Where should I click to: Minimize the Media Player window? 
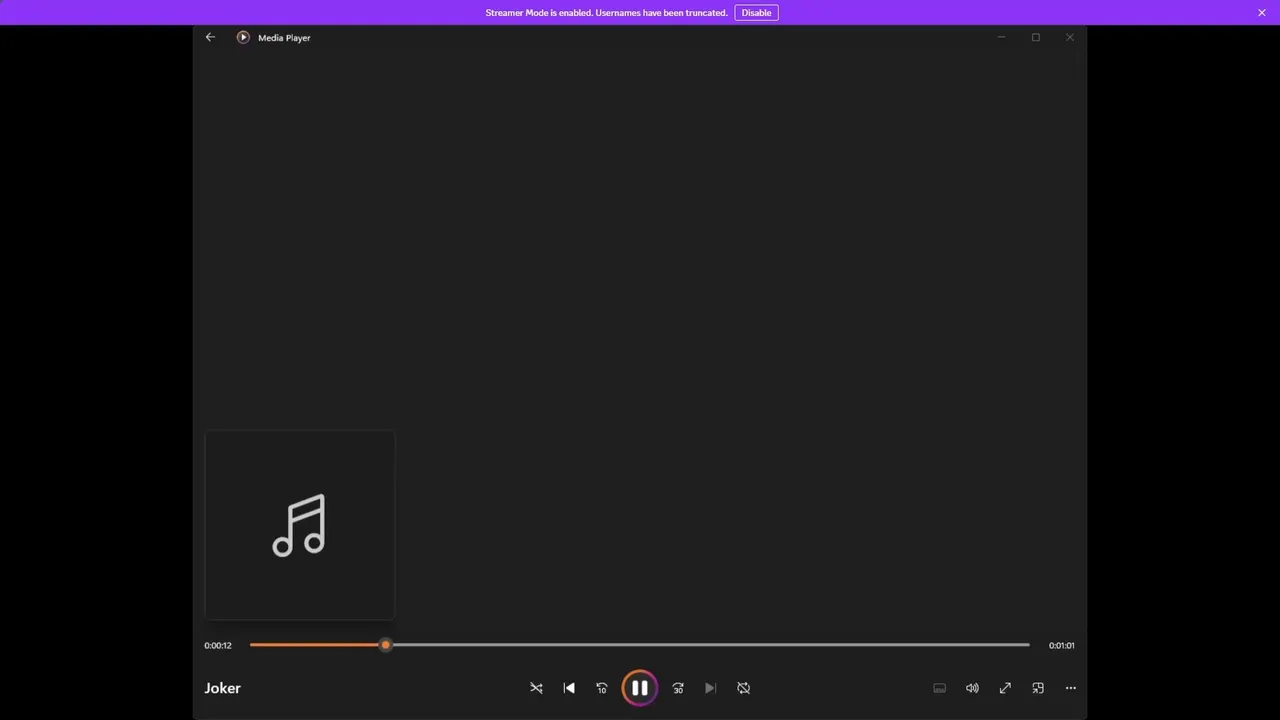1001,37
